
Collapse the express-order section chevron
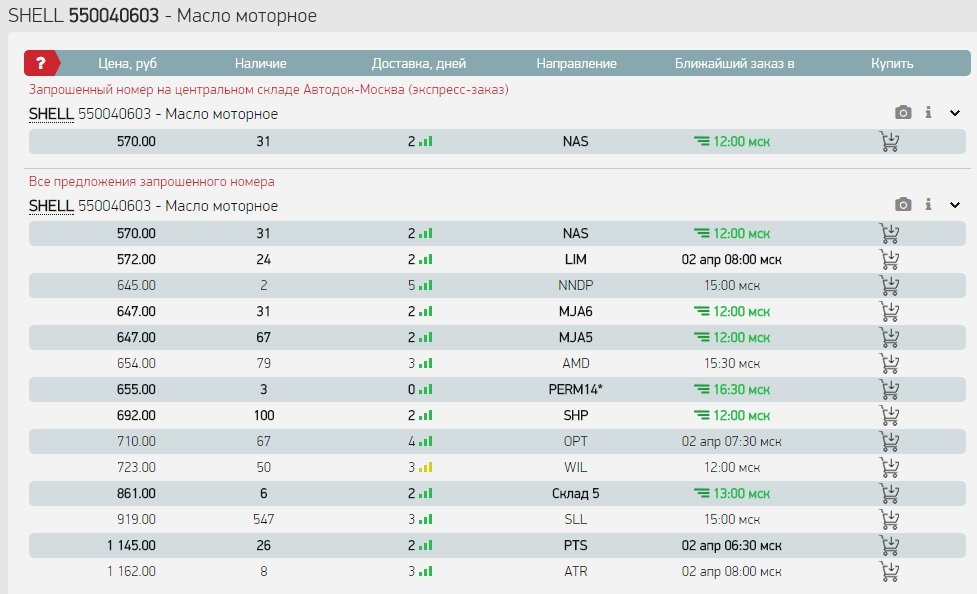click(x=955, y=113)
